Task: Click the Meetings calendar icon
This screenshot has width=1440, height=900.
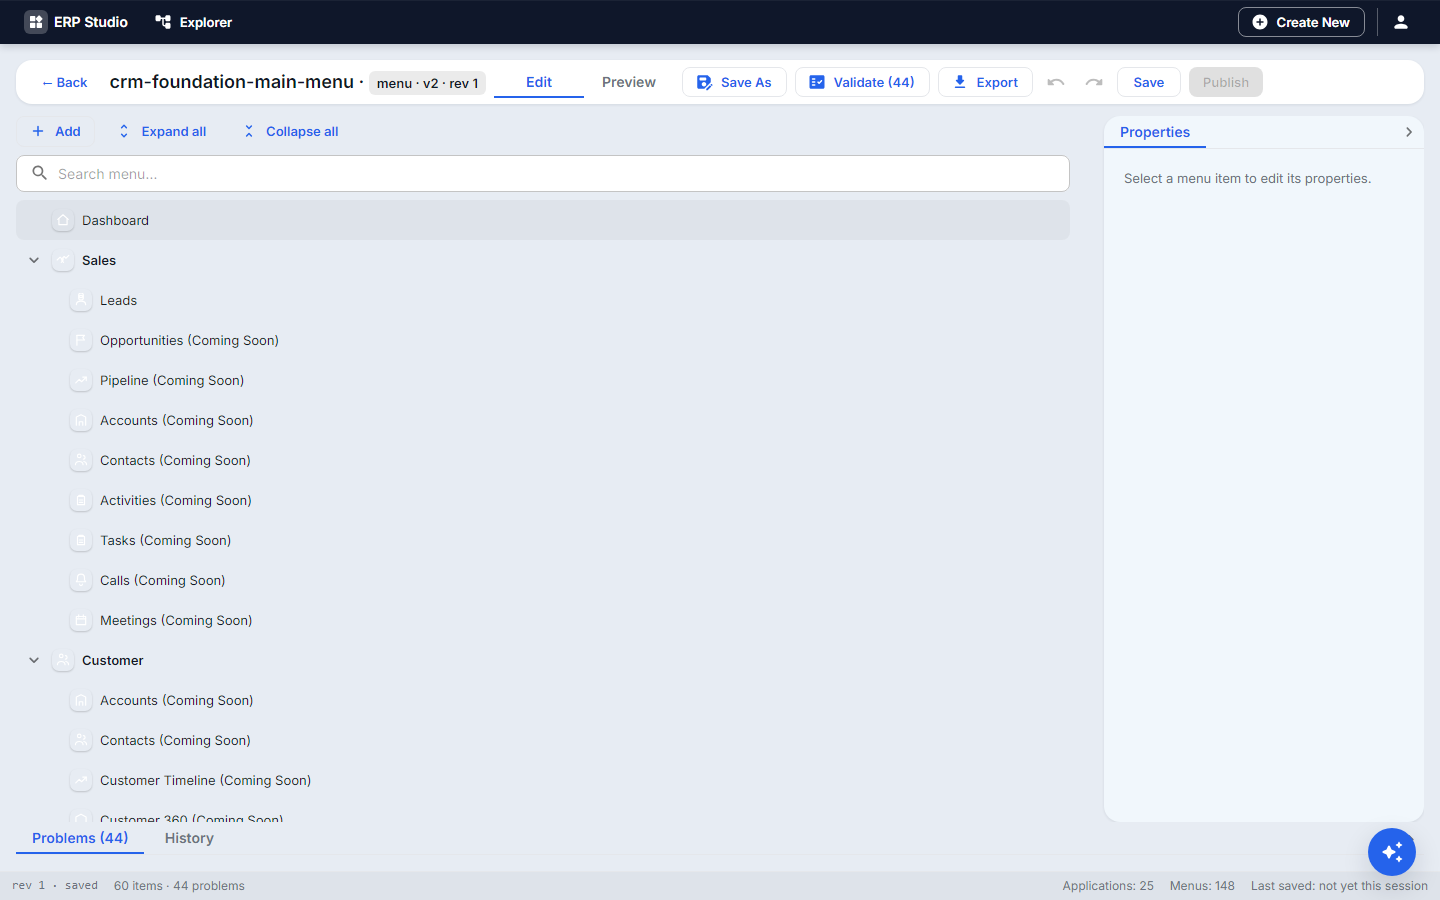Action: (81, 620)
